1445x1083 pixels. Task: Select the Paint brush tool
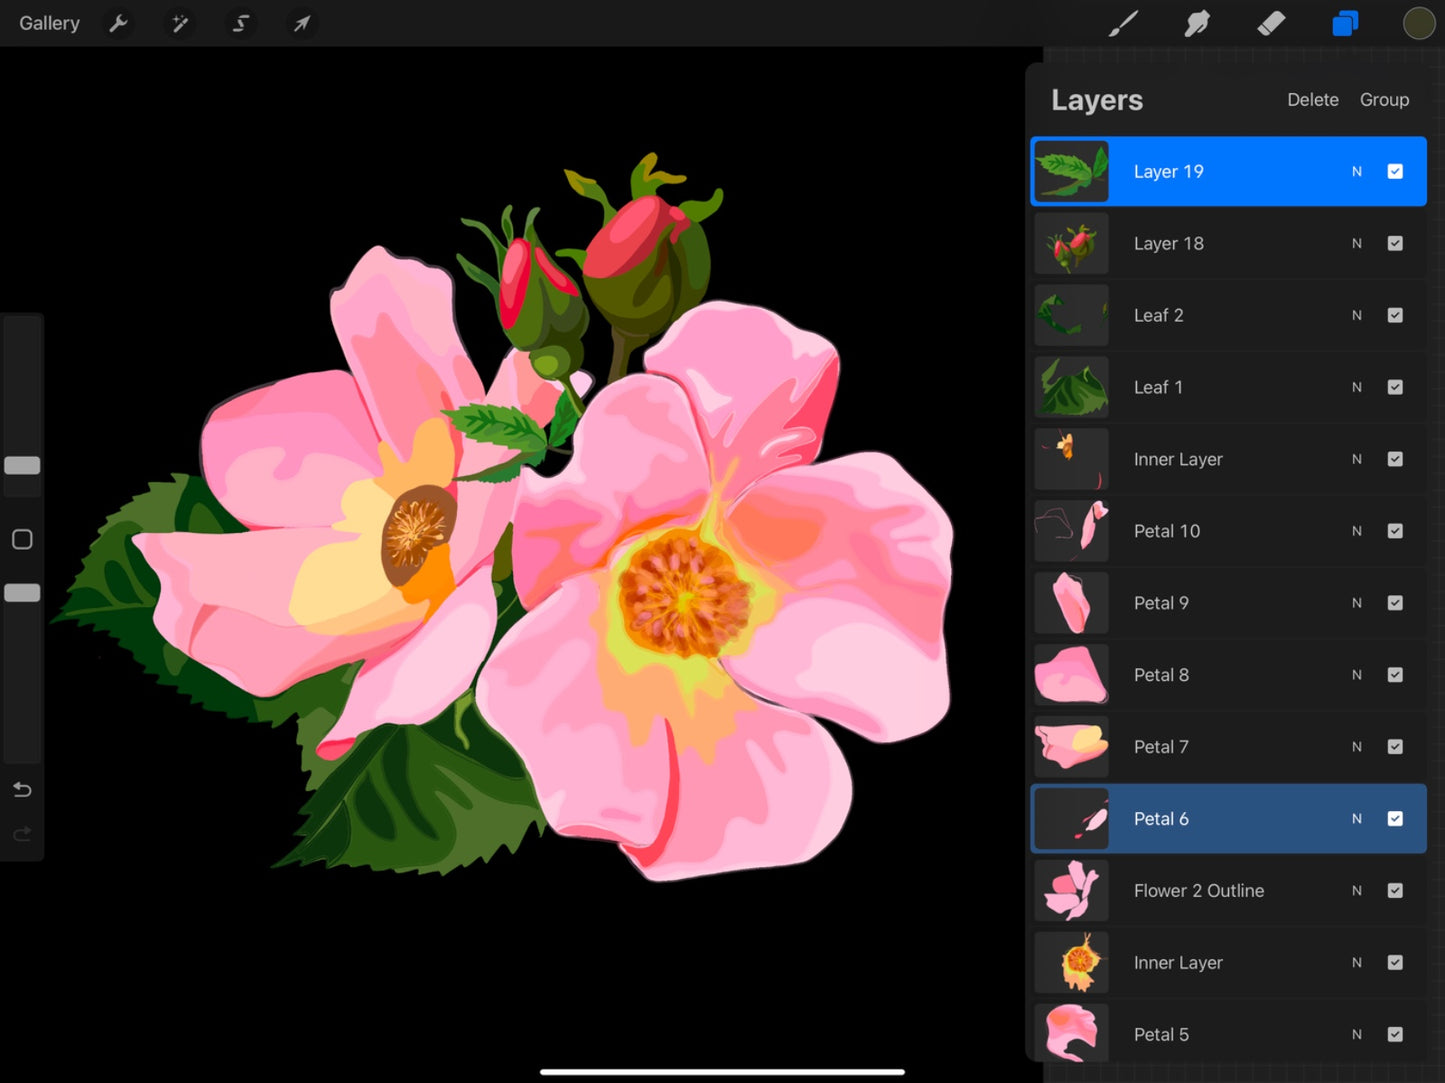pyautogui.click(x=1124, y=23)
